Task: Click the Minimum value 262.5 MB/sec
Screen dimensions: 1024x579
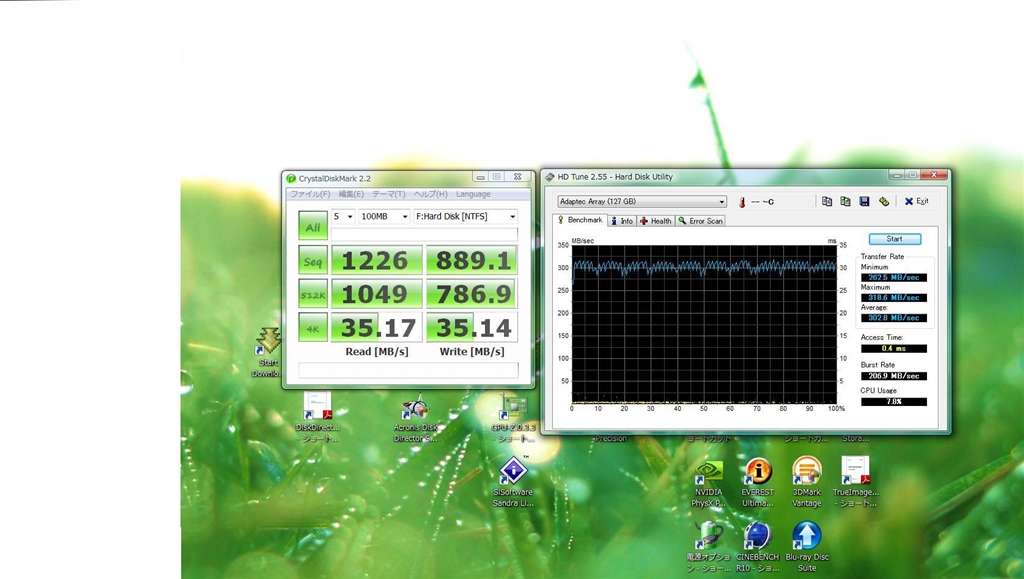Action: click(x=893, y=277)
